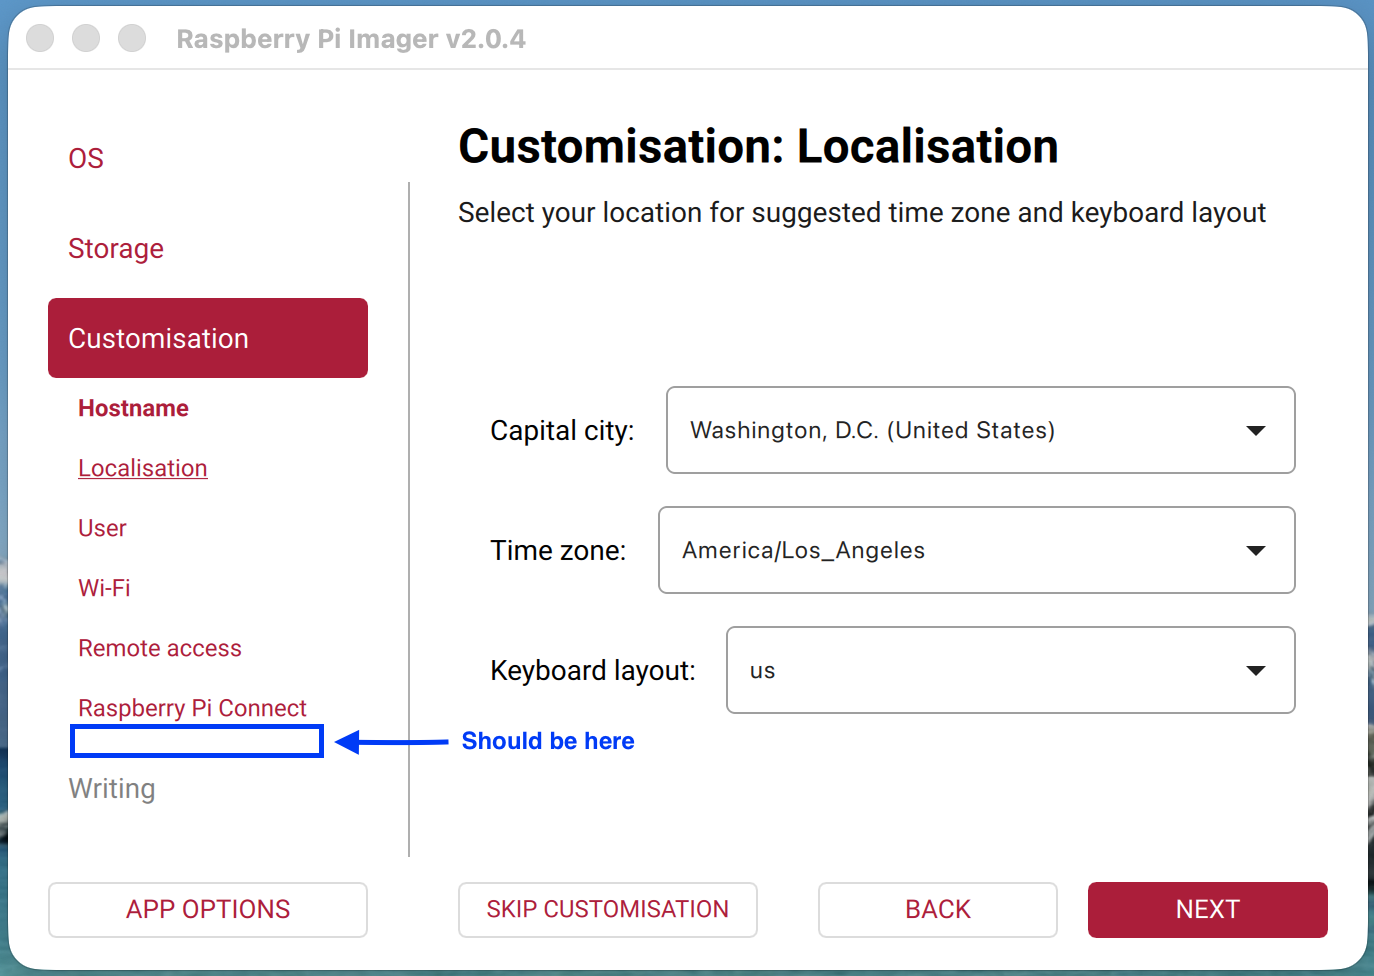Open the Capital city dropdown
1374x976 pixels.
pyautogui.click(x=980, y=430)
